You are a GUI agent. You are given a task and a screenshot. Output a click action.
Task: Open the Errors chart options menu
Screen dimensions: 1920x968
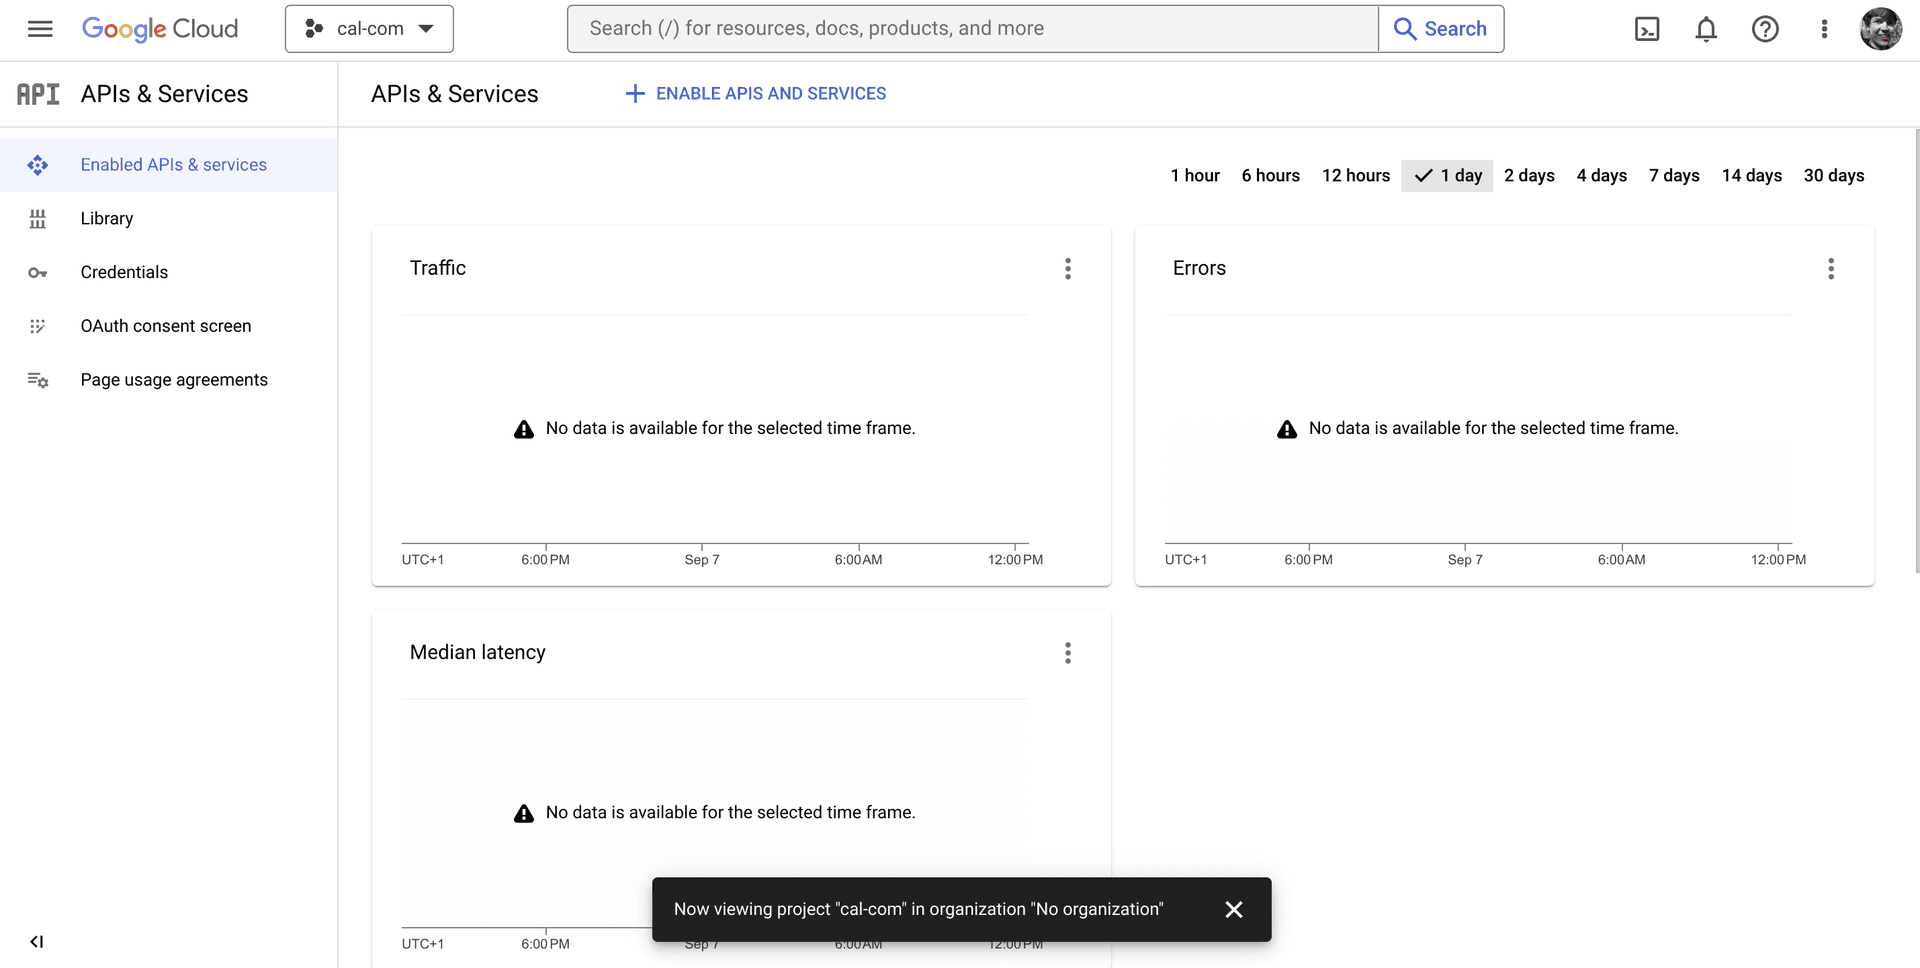[x=1830, y=268]
